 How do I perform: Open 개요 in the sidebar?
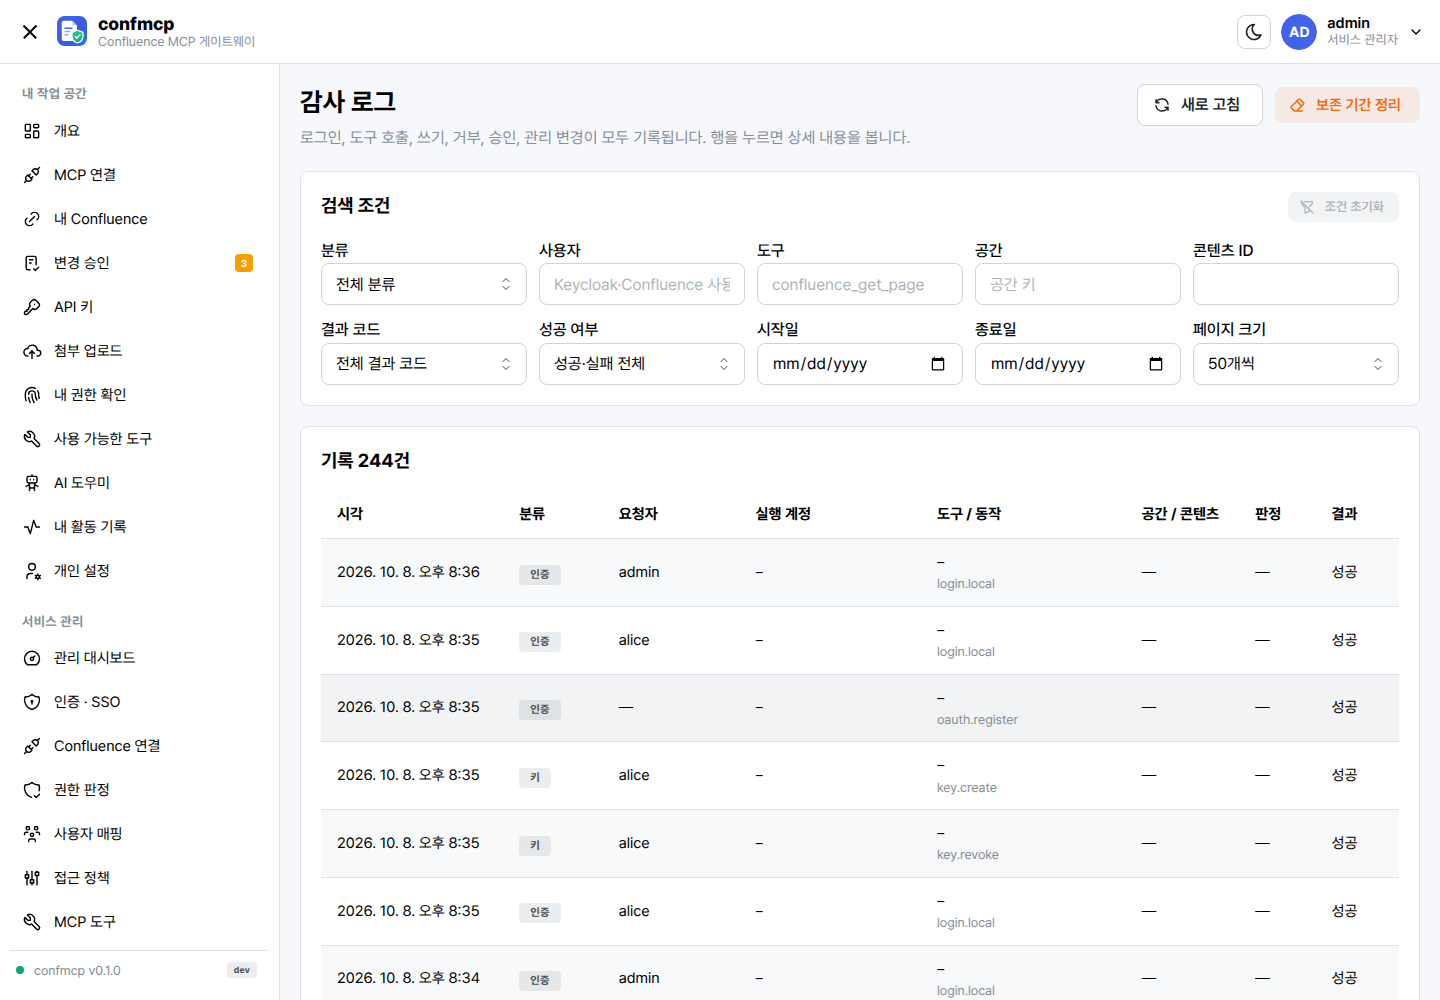(x=139, y=131)
